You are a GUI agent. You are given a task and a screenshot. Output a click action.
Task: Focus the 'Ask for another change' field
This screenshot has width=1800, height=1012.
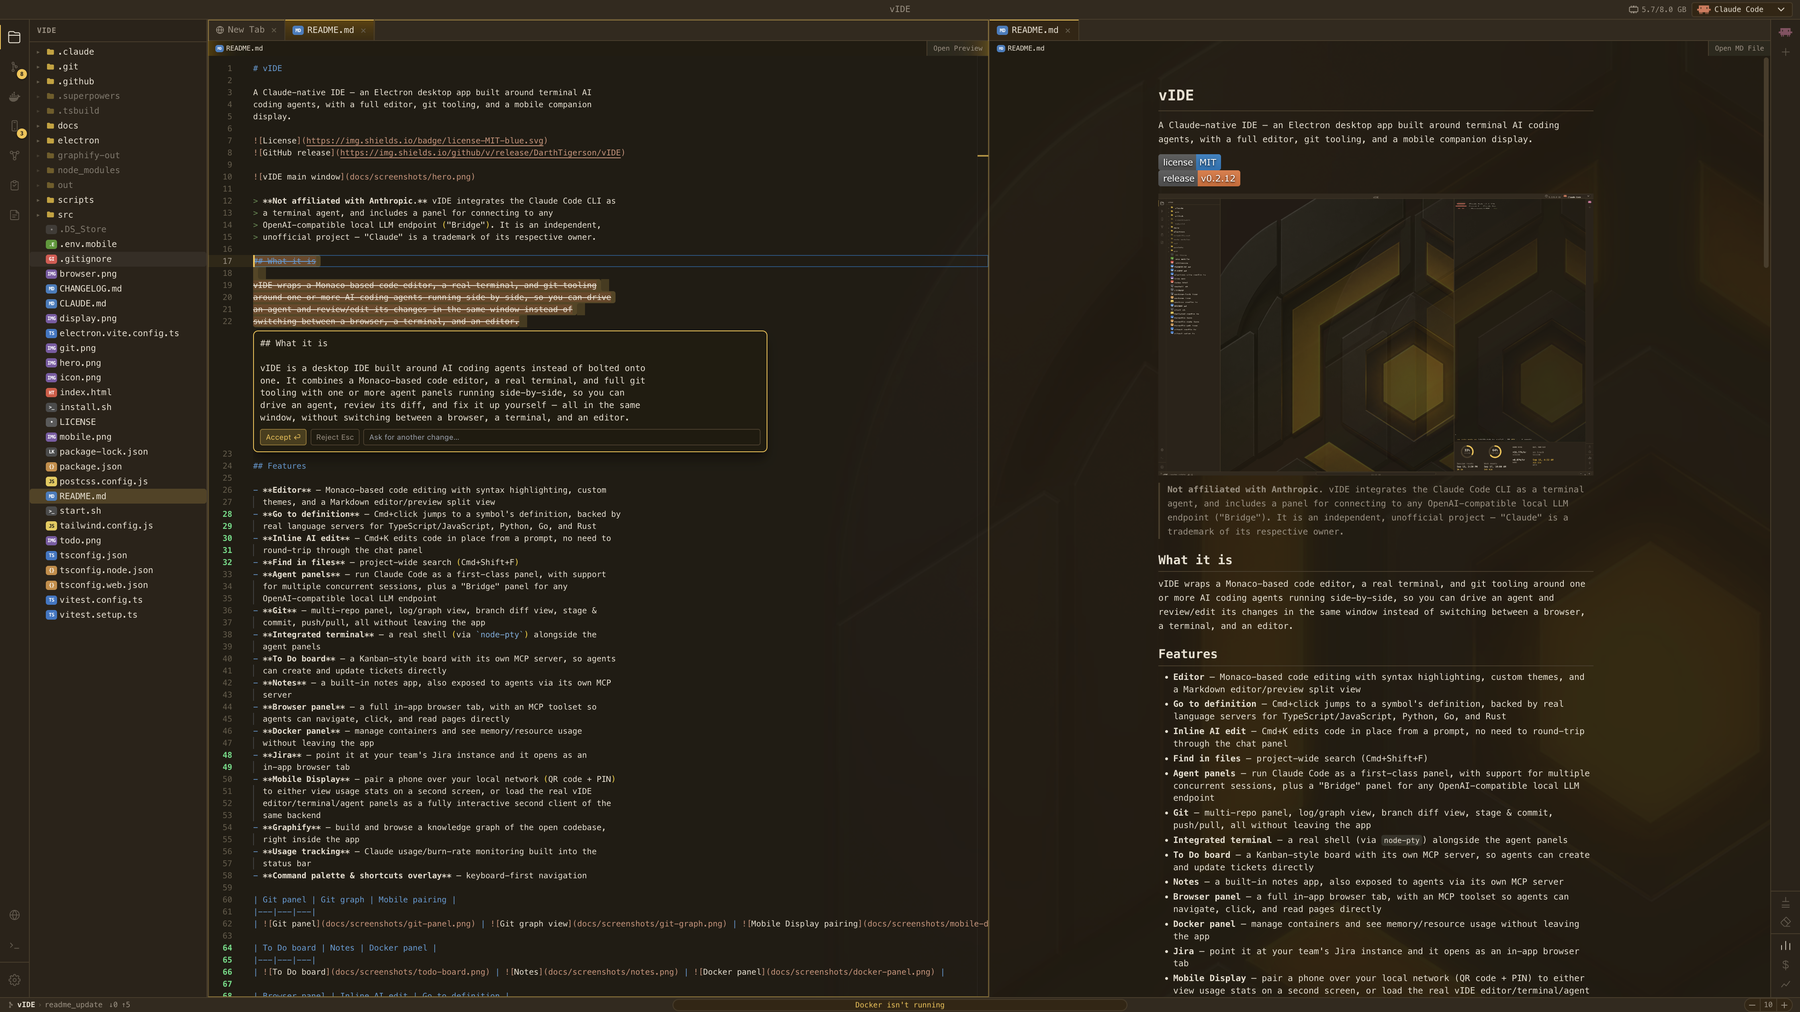pyautogui.click(x=561, y=437)
